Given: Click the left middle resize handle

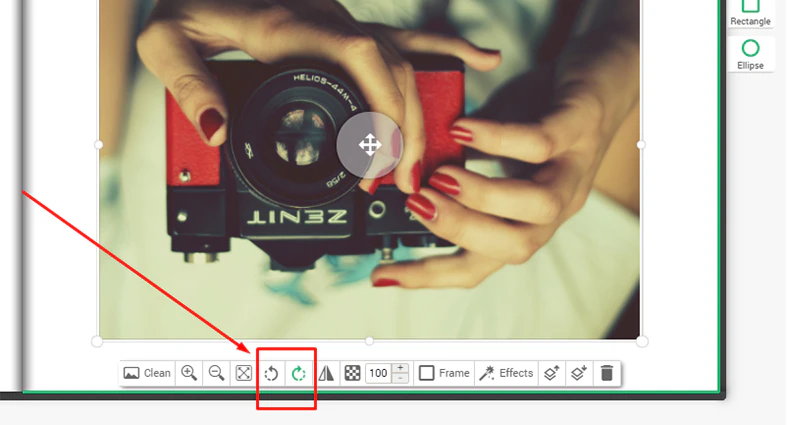Looking at the screenshot, I should pos(98,145).
